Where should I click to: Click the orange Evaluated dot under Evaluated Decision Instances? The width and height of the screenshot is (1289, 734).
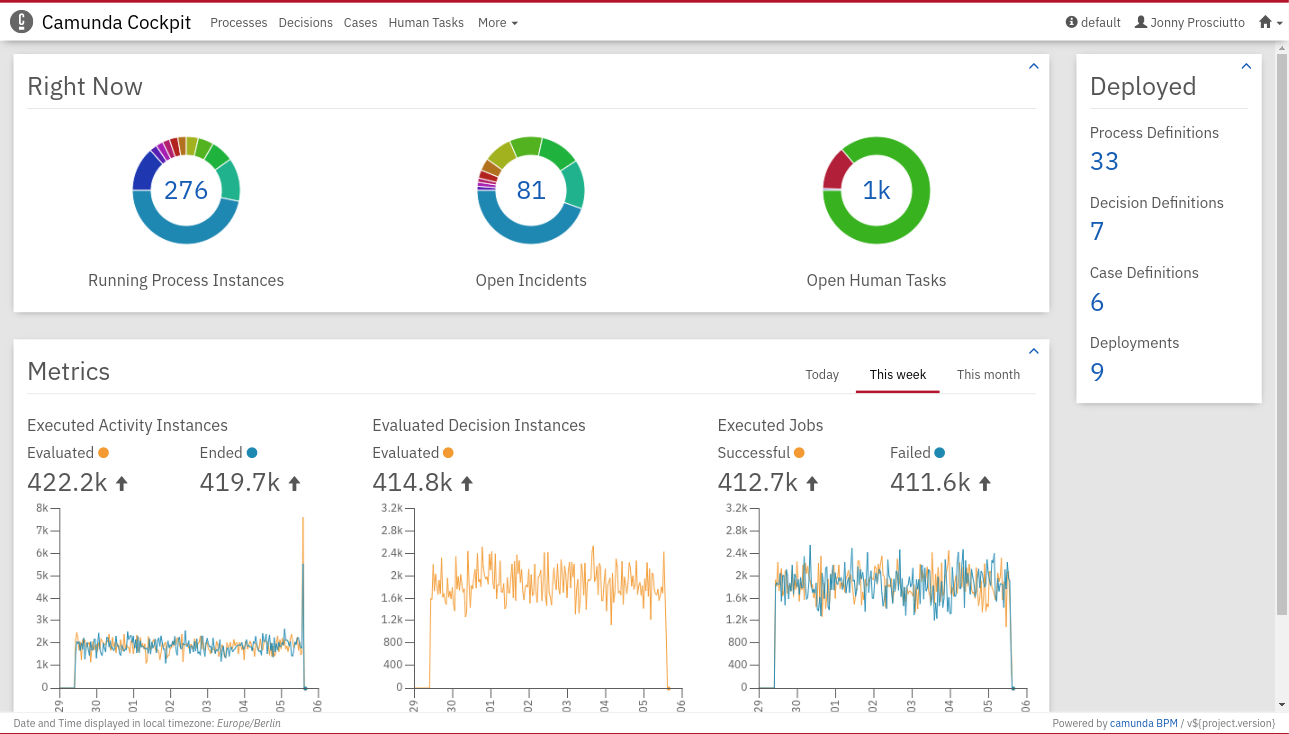pyautogui.click(x=448, y=453)
